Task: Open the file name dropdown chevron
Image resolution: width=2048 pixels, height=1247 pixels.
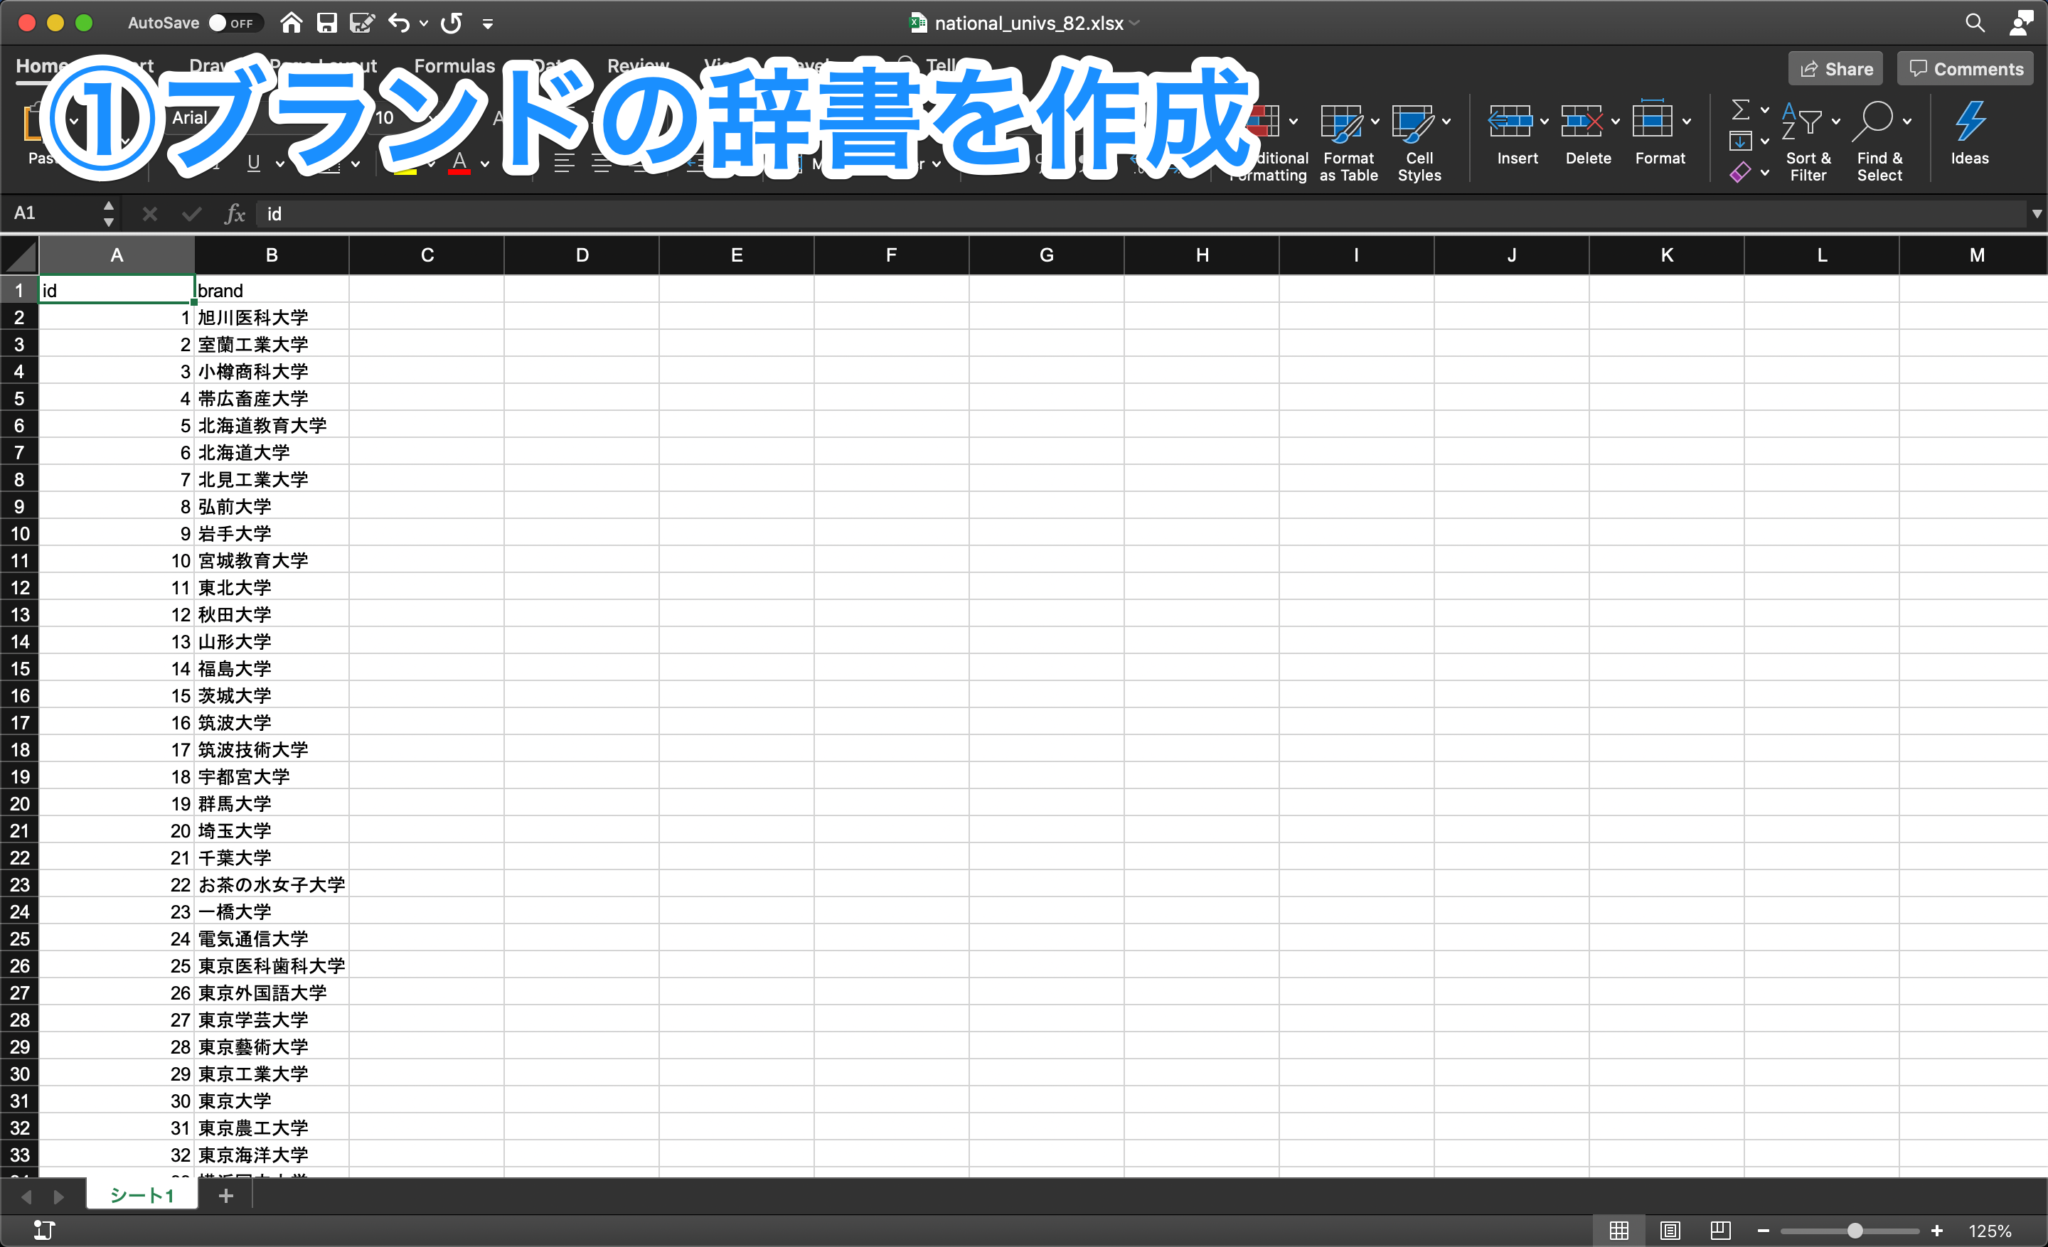Action: click(x=1135, y=23)
